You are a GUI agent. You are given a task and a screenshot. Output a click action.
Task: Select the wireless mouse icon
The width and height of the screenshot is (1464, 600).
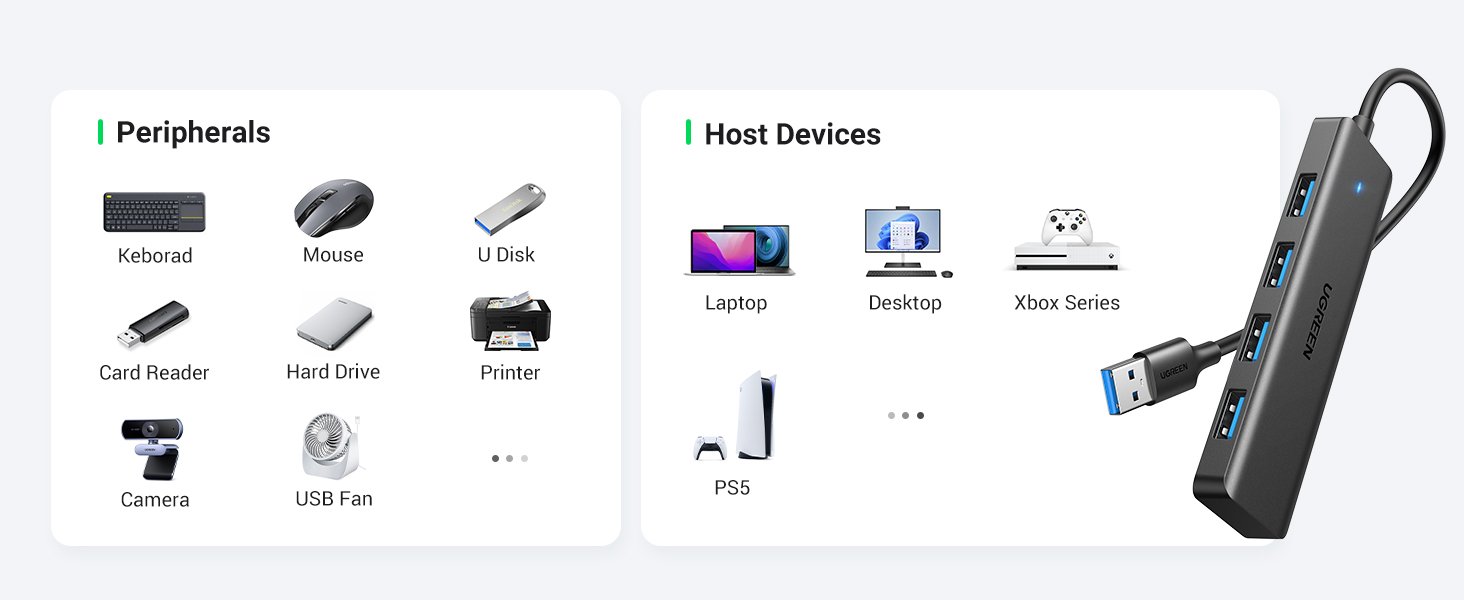(334, 208)
